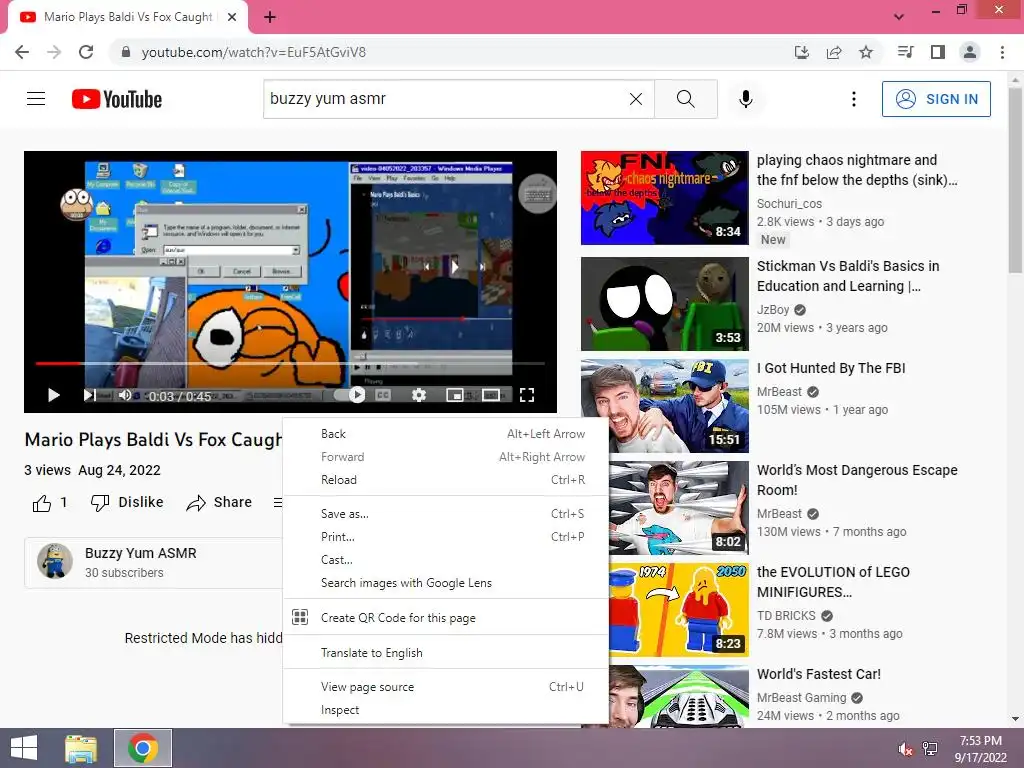
Task: Clear the search box with the X
Action: click(x=635, y=99)
